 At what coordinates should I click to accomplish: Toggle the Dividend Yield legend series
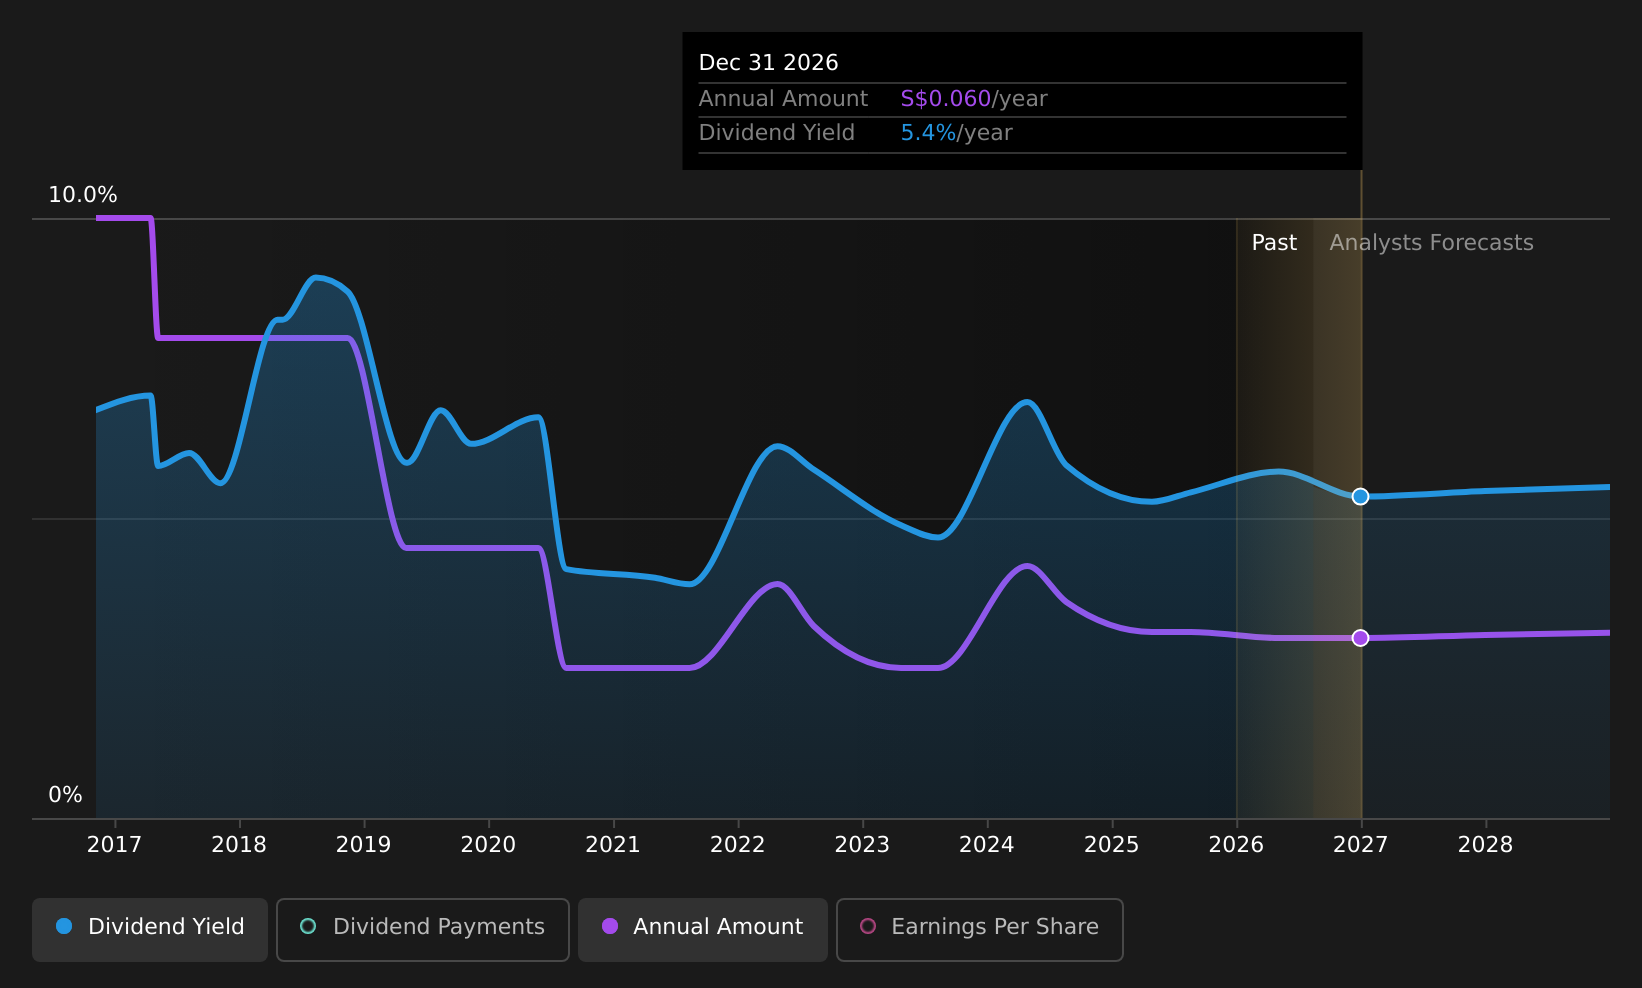(x=150, y=929)
